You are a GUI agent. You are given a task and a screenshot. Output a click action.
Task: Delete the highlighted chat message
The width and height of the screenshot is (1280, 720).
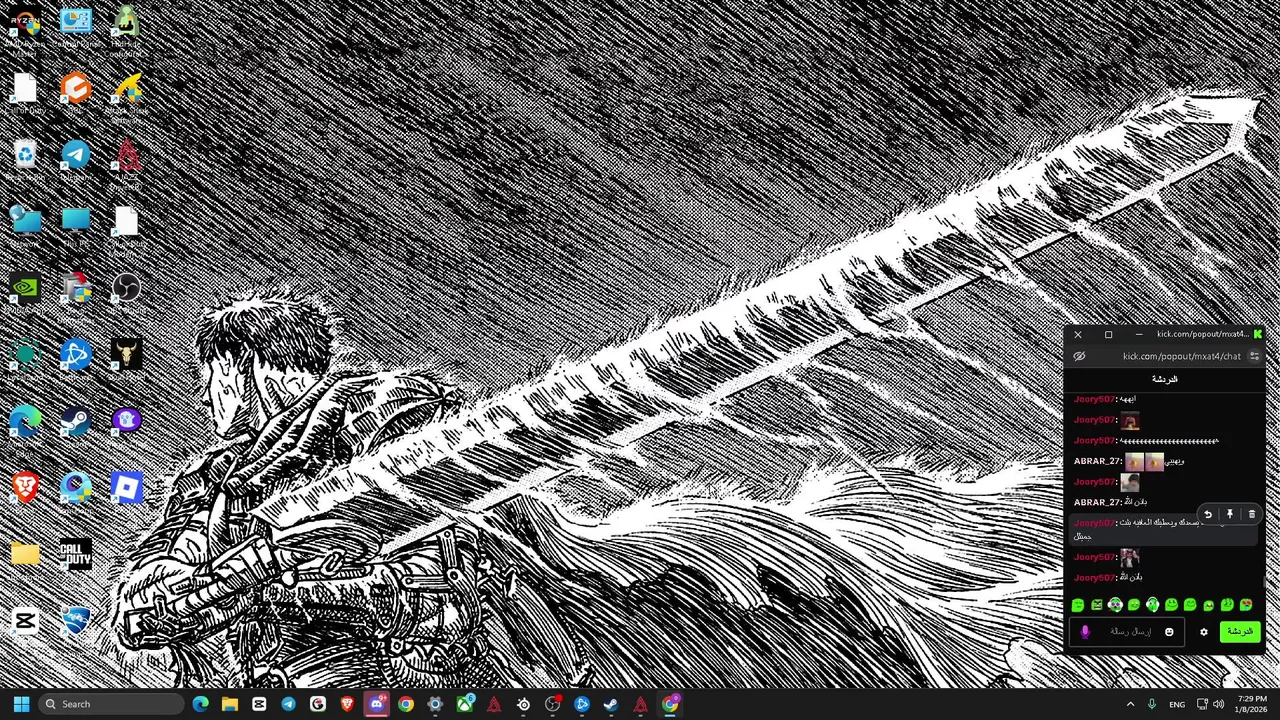click(x=1251, y=514)
